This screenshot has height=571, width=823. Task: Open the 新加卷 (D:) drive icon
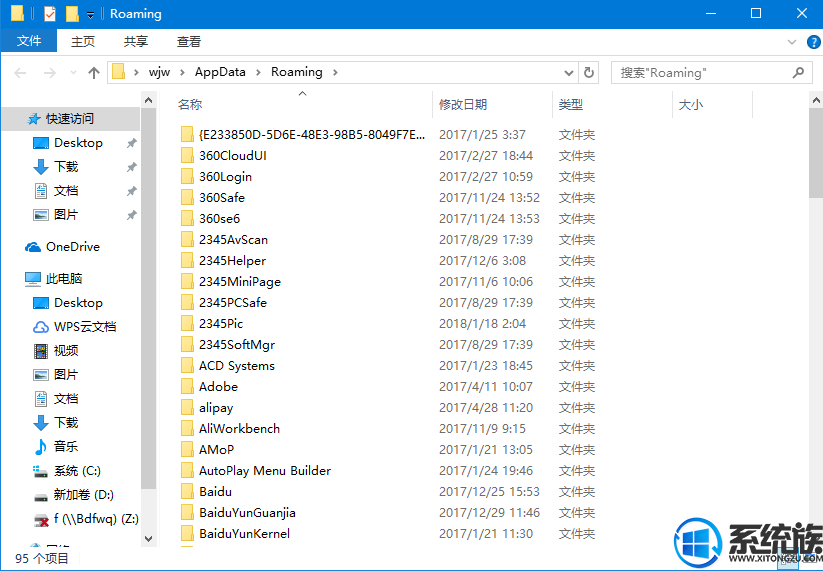point(40,495)
